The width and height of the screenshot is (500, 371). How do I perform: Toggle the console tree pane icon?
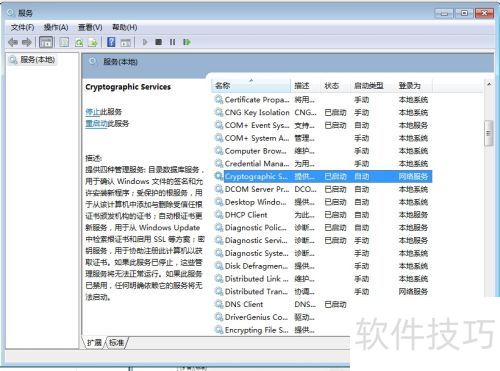coord(46,42)
